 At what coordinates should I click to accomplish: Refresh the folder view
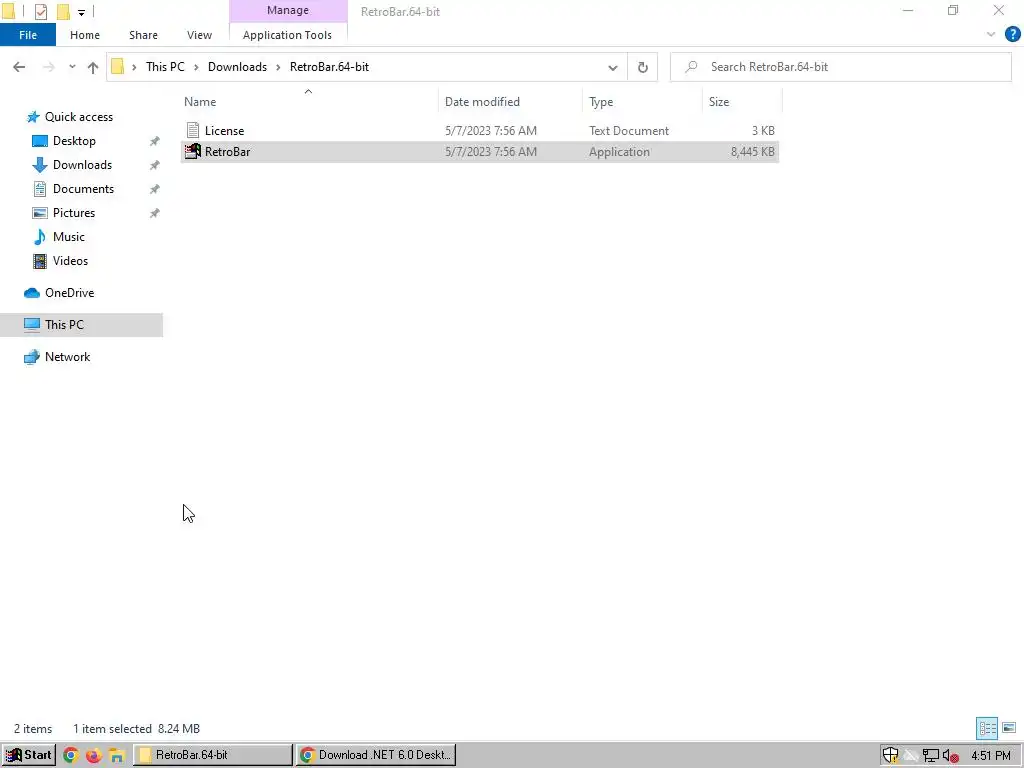(643, 67)
